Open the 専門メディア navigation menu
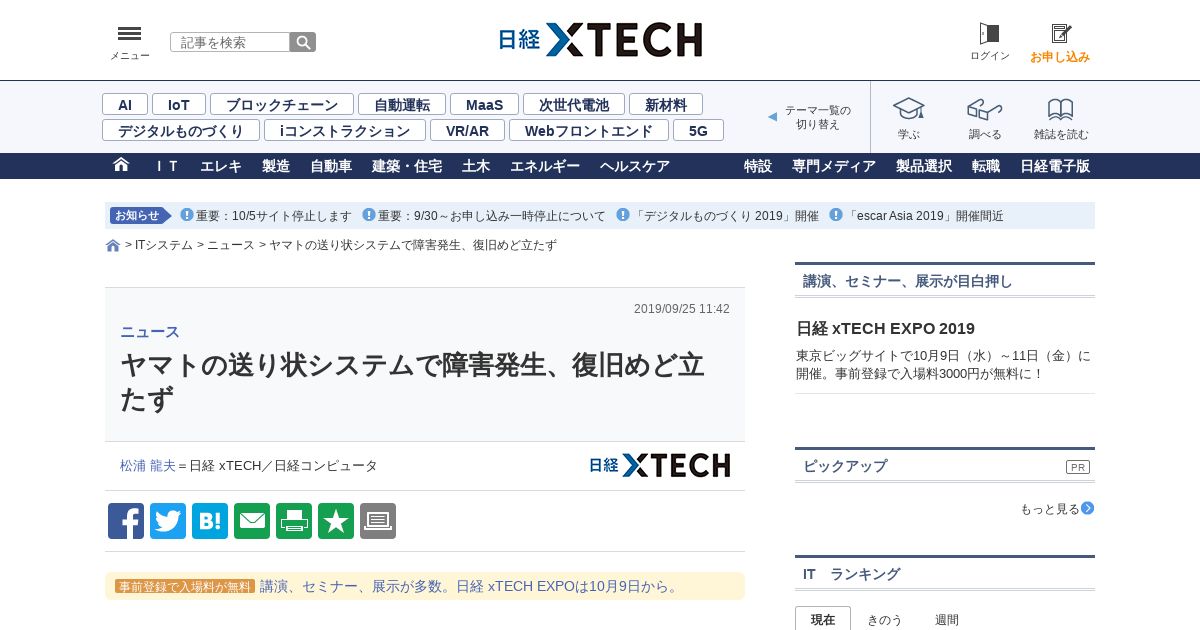This screenshot has width=1200, height=630. pos(834,166)
